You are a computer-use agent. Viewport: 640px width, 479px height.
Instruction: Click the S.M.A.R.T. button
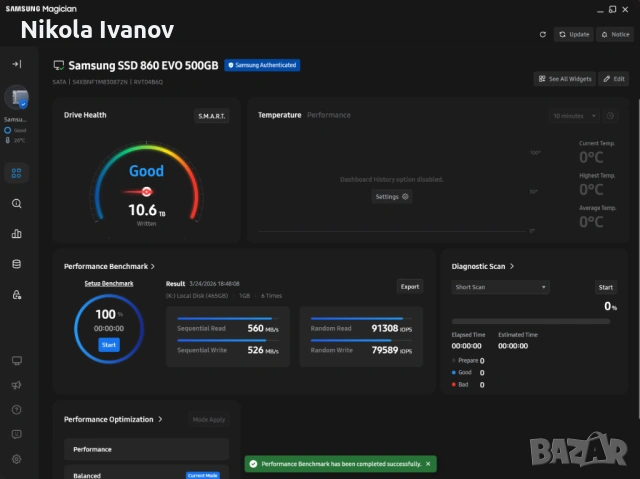[x=211, y=116]
